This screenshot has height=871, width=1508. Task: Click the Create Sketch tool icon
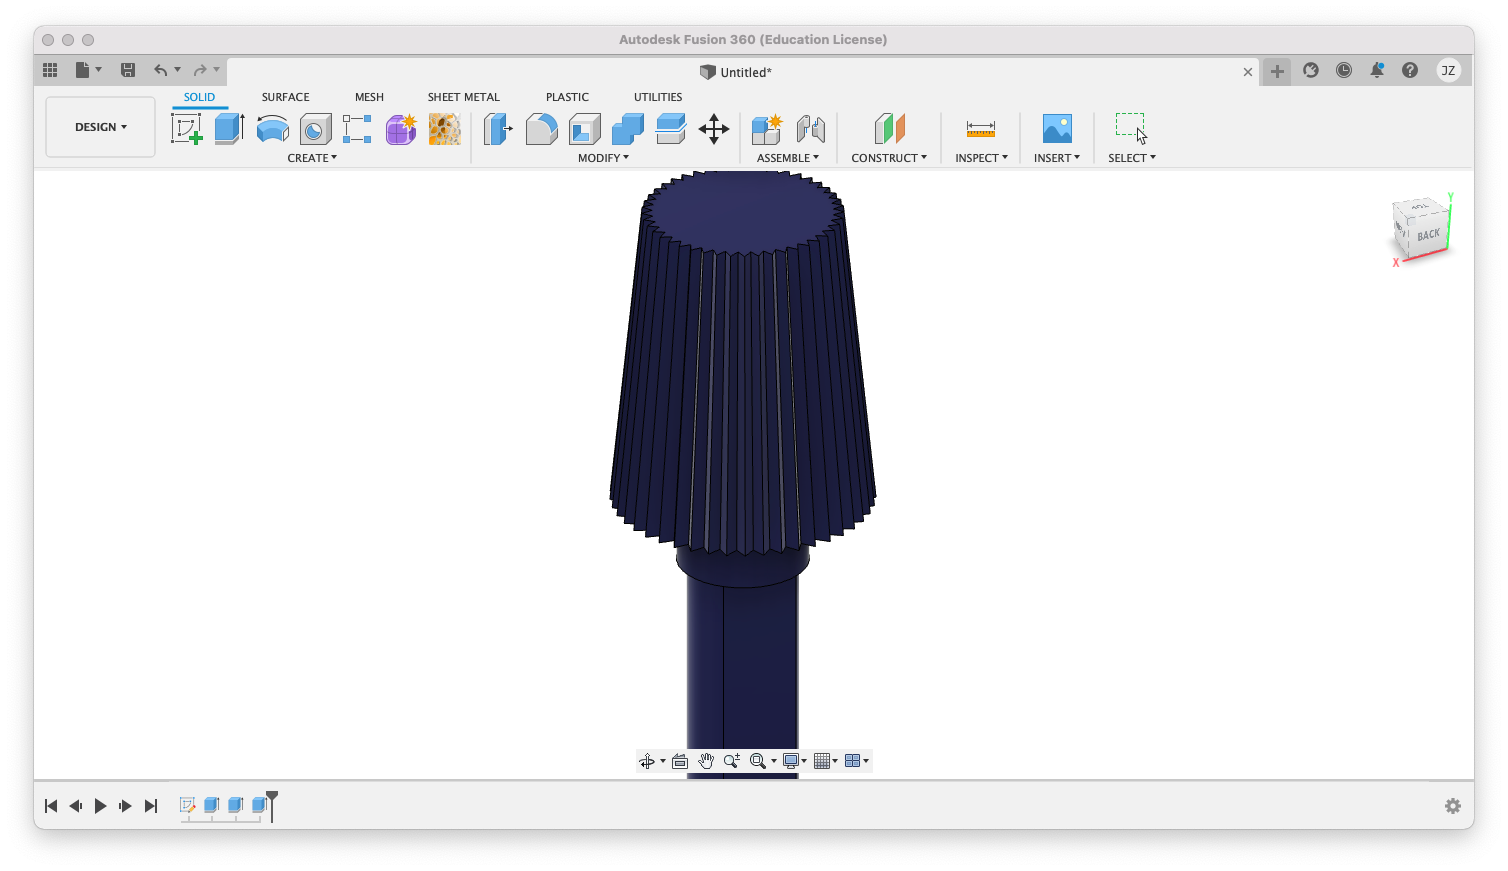[x=187, y=129]
